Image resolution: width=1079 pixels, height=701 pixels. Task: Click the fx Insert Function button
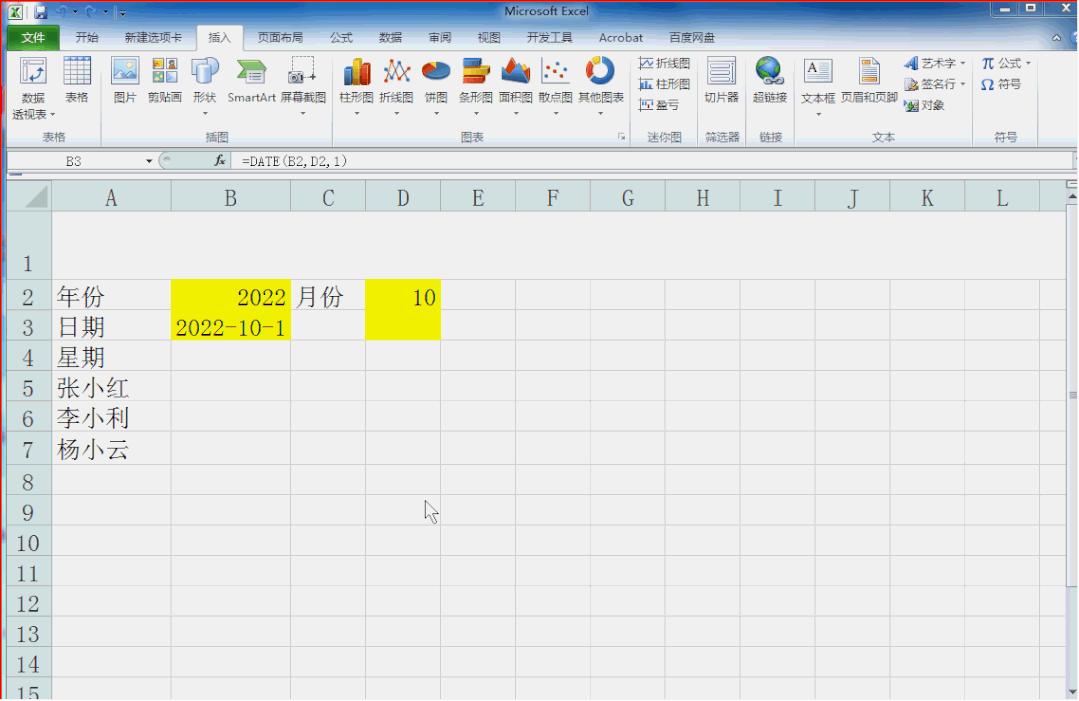[x=220, y=161]
